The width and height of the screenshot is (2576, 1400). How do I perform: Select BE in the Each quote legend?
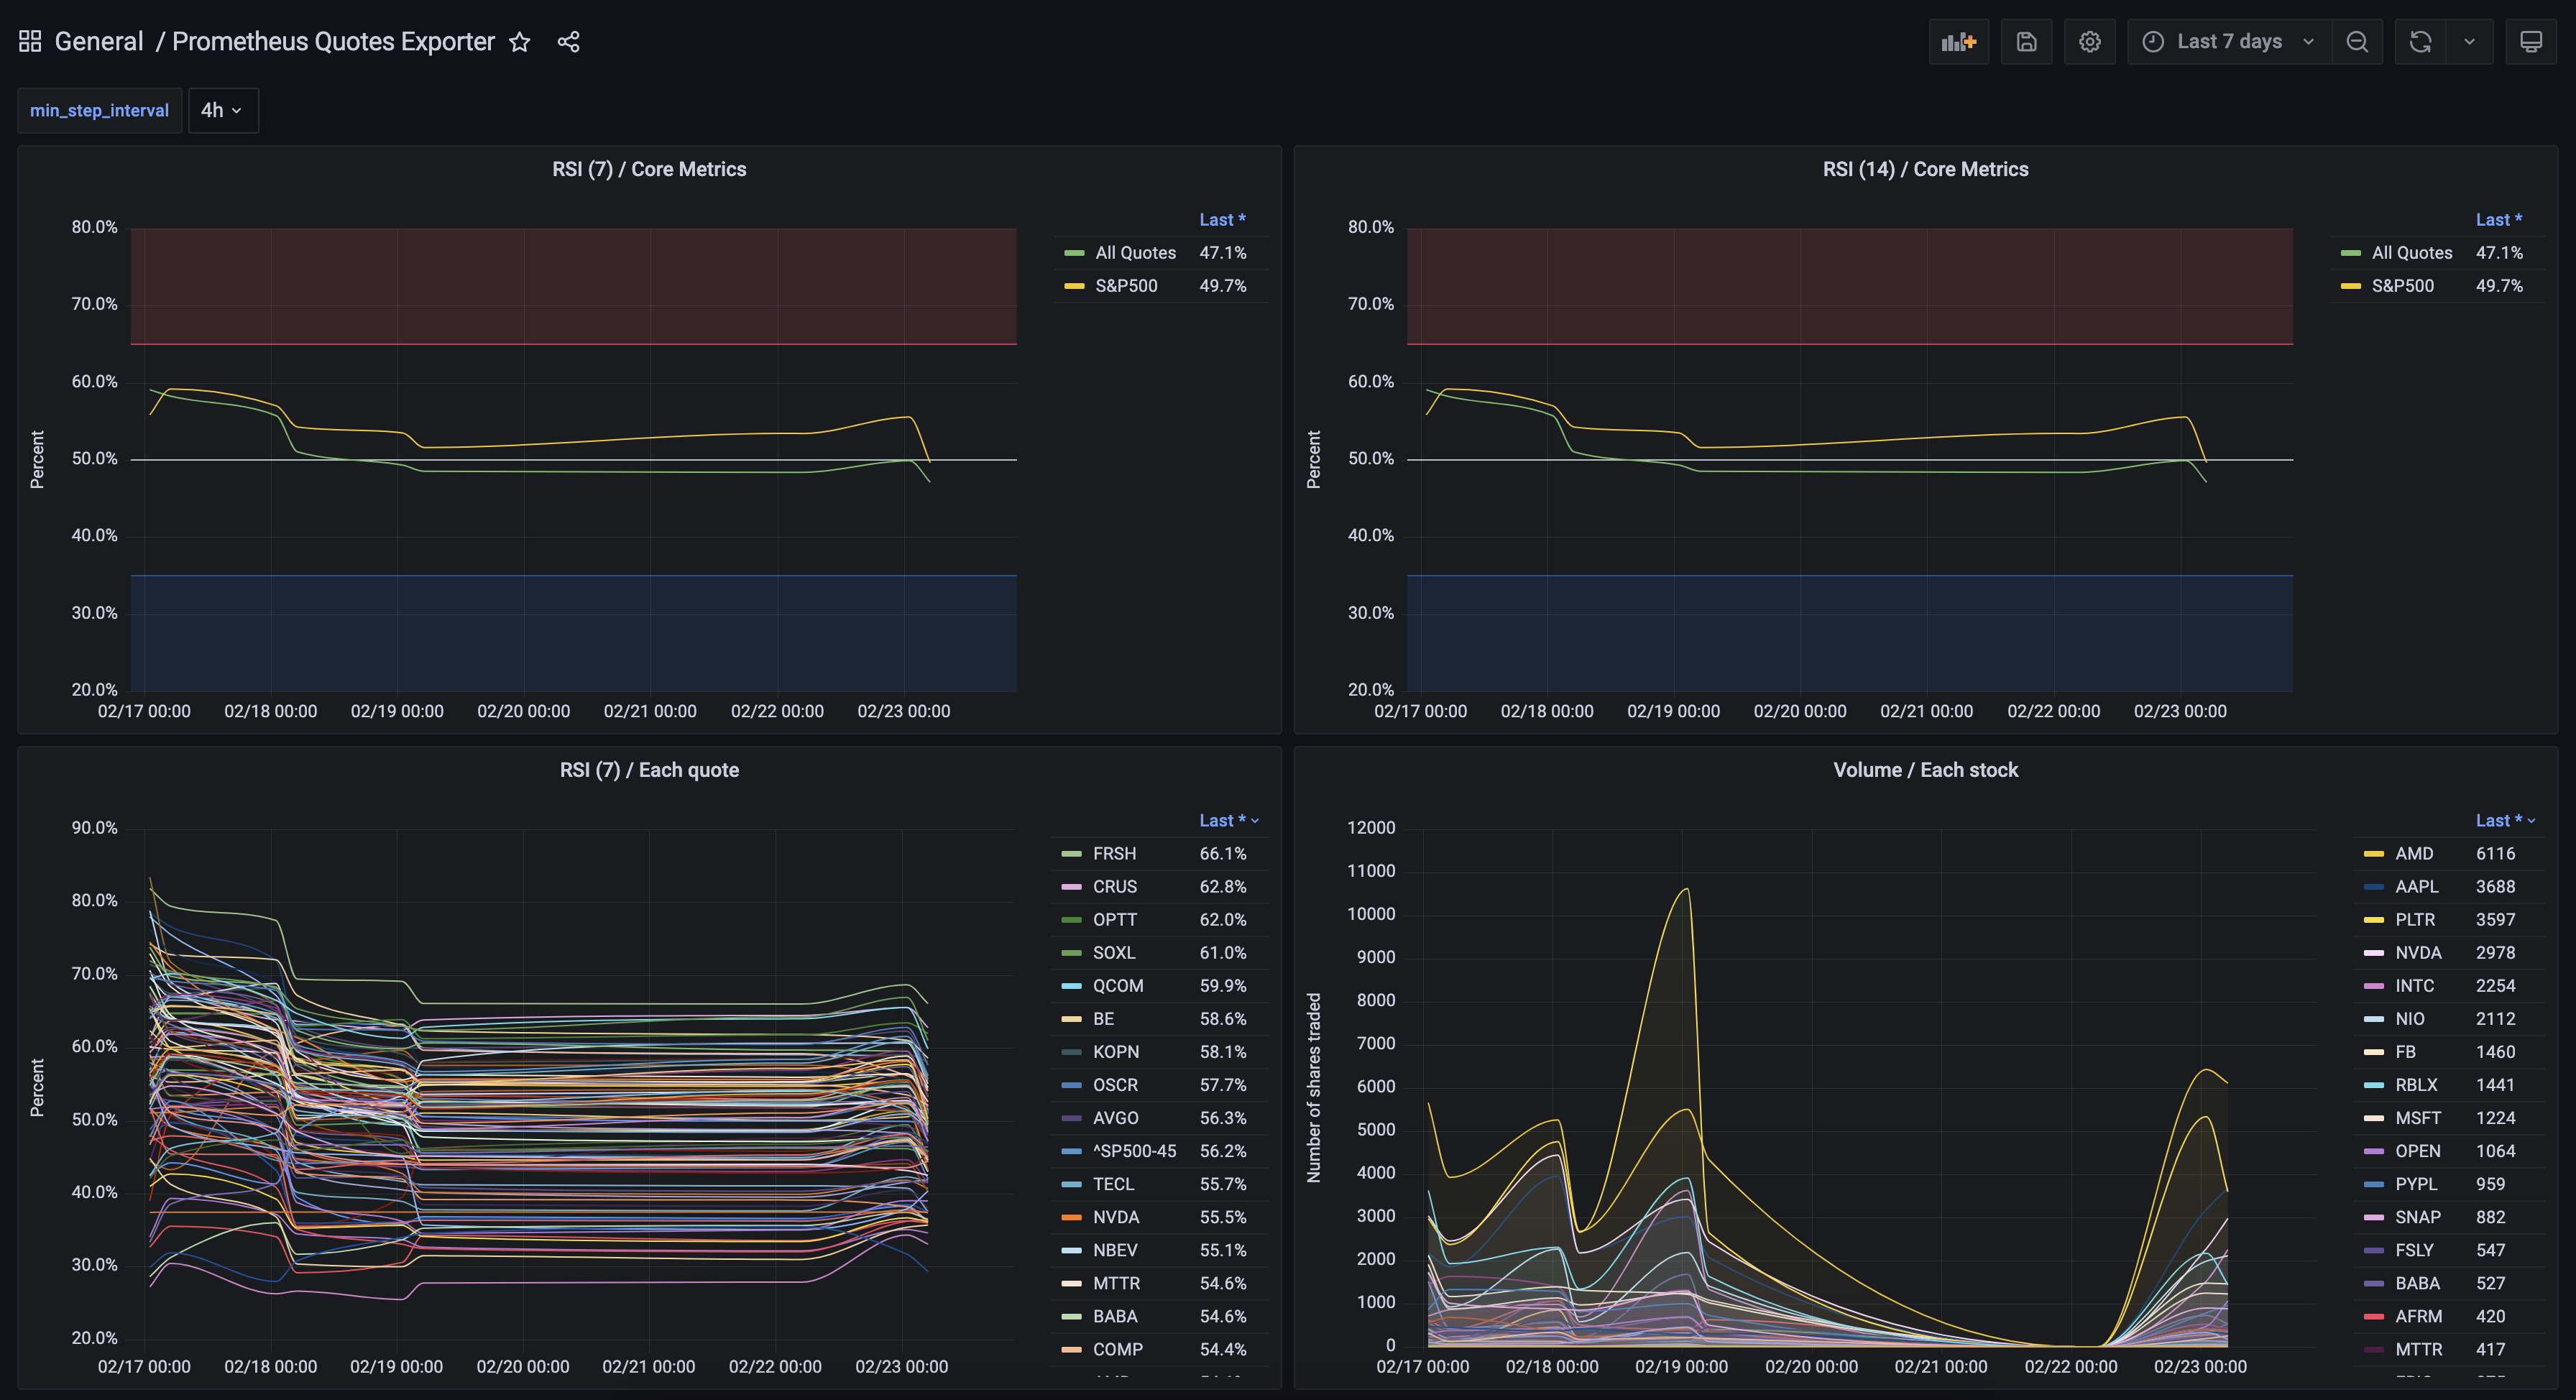tap(1103, 1019)
